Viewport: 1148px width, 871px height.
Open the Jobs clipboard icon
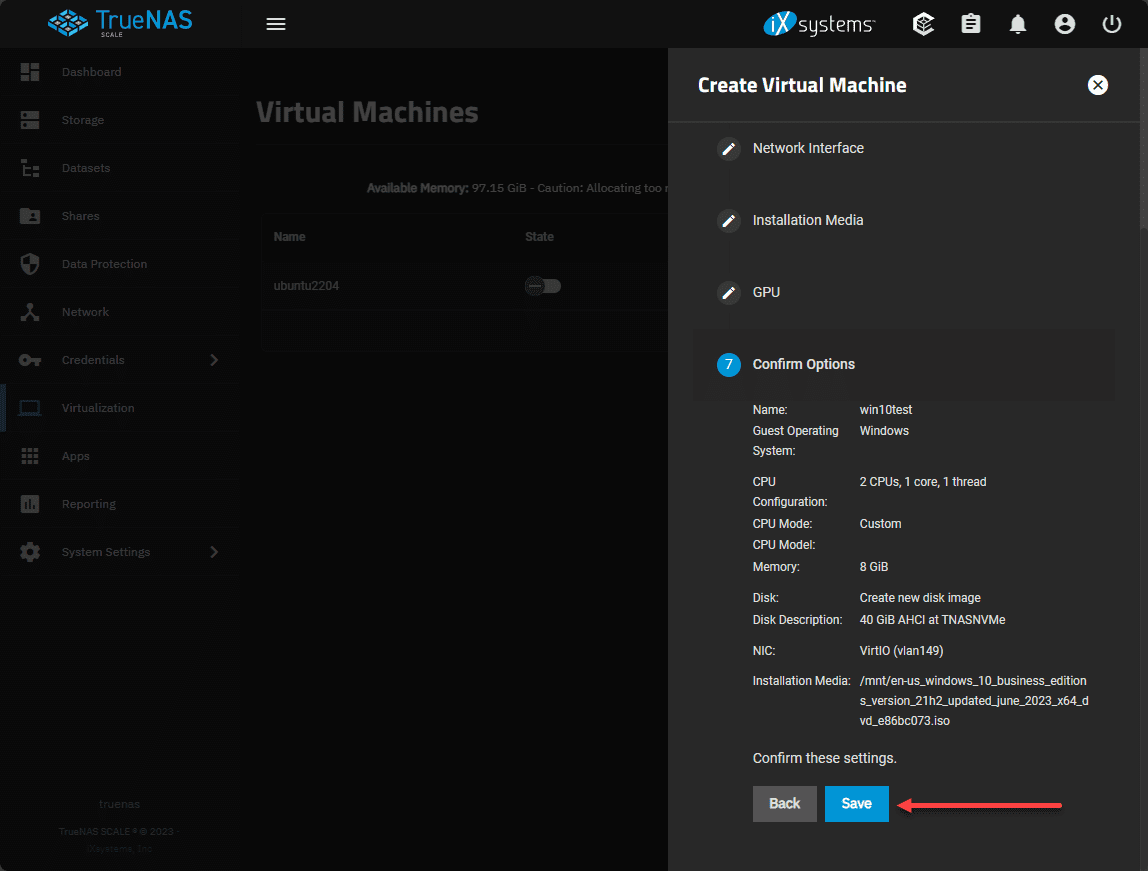pyautogui.click(x=971, y=24)
